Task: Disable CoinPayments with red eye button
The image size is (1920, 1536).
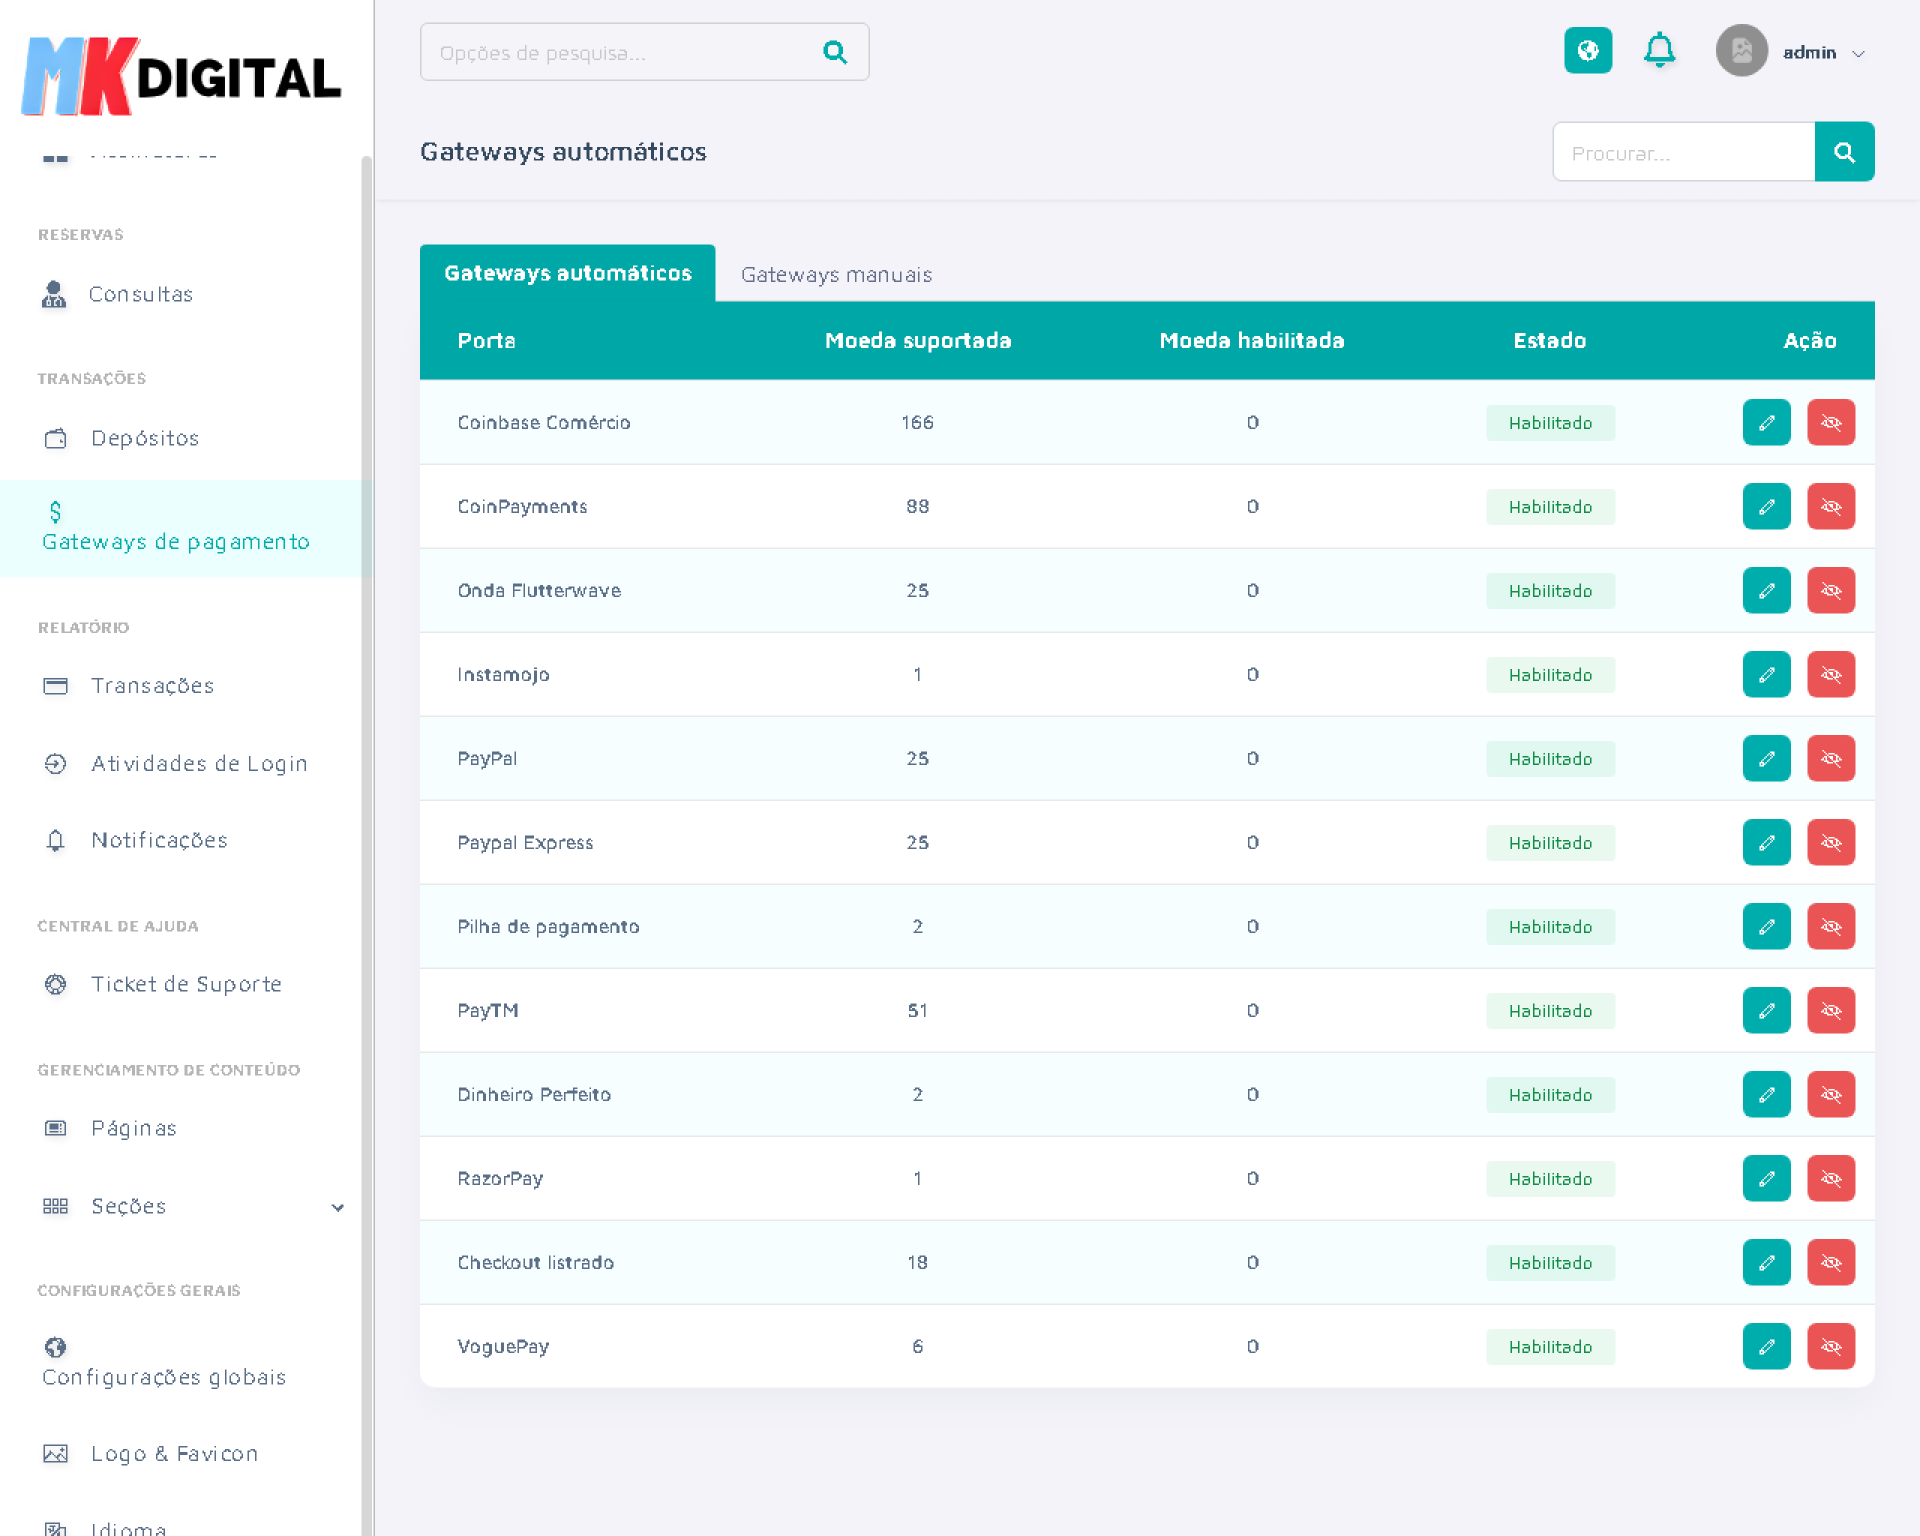Action: click(1830, 507)
